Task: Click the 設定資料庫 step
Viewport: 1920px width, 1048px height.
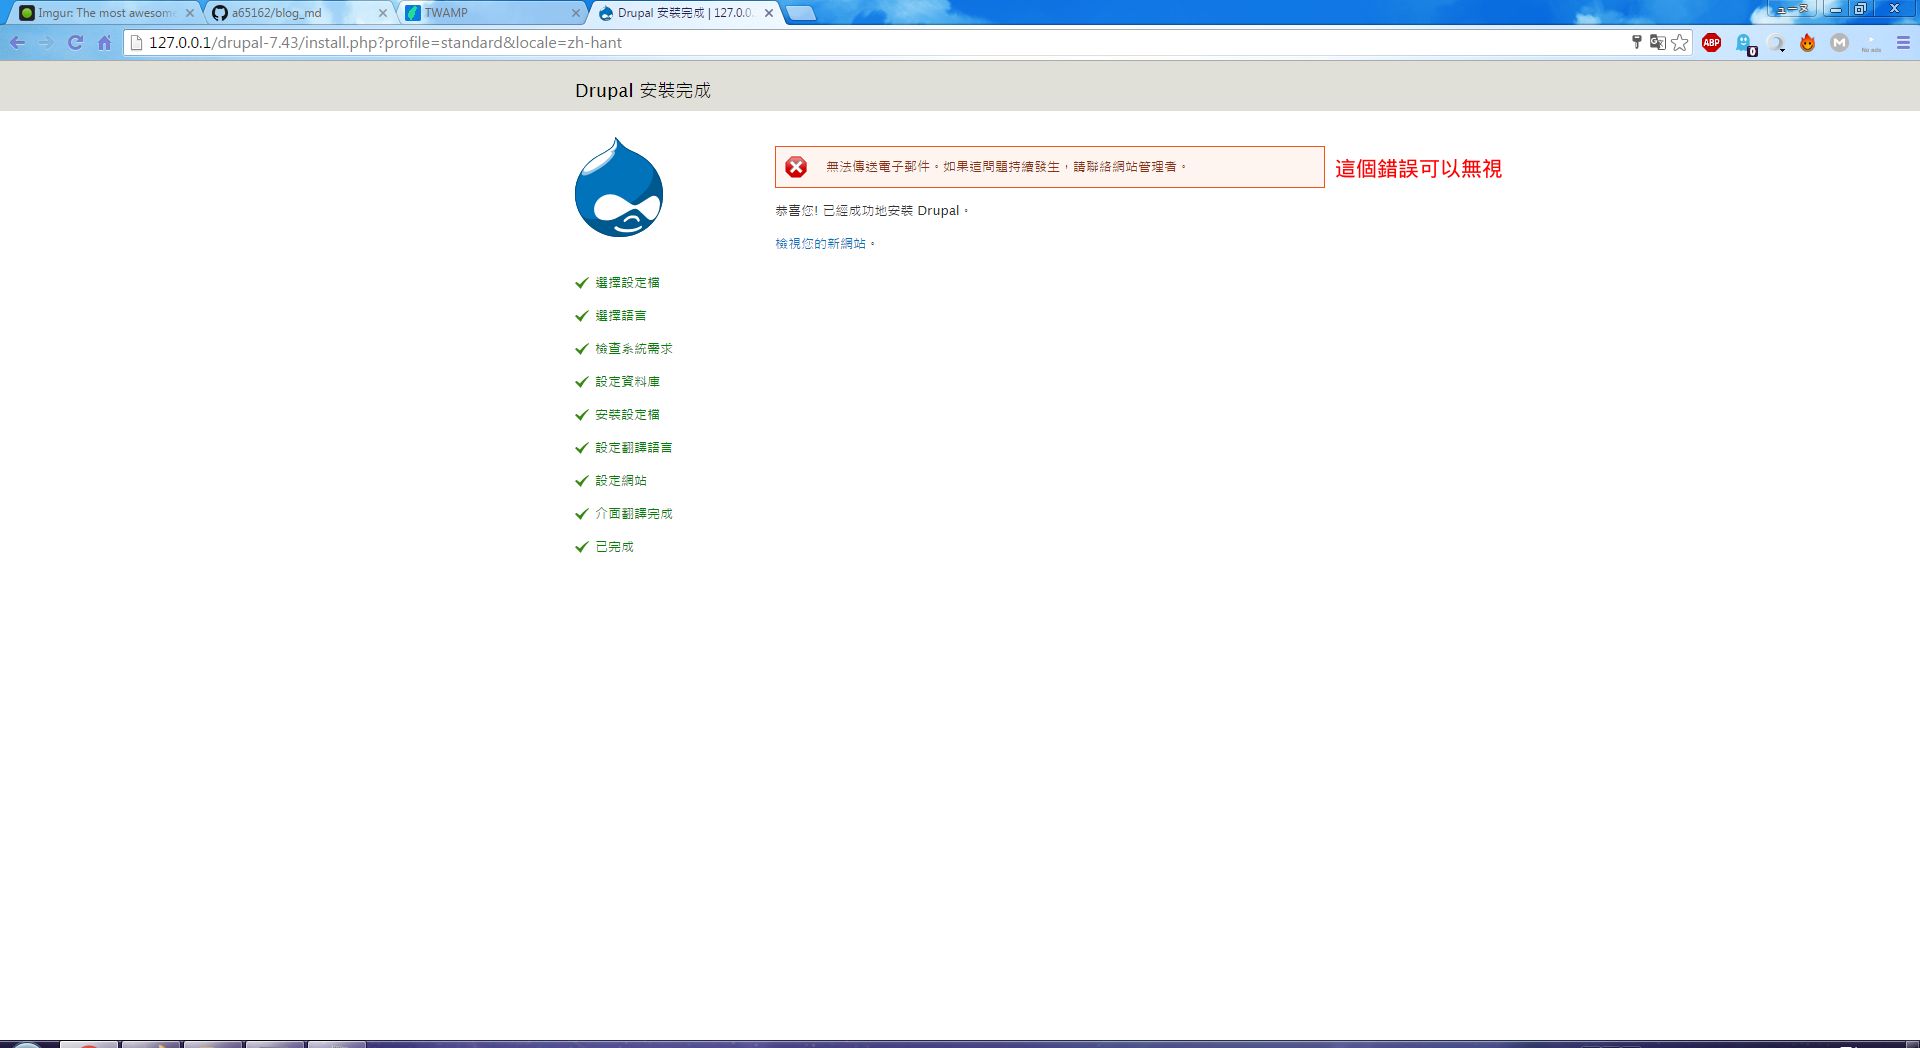Action: (627, 382)
